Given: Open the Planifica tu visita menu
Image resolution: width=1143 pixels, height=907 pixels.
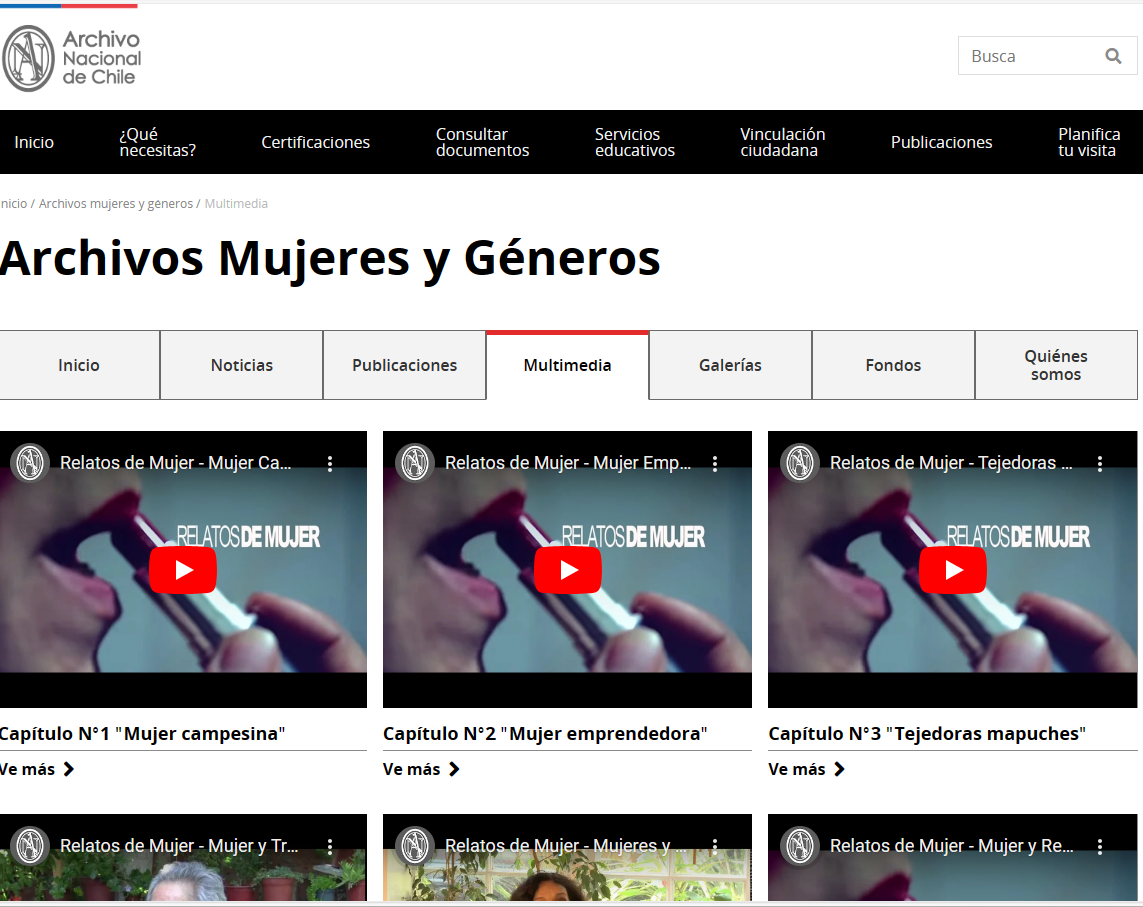Looking at the screenshot, I should 1089,142.
